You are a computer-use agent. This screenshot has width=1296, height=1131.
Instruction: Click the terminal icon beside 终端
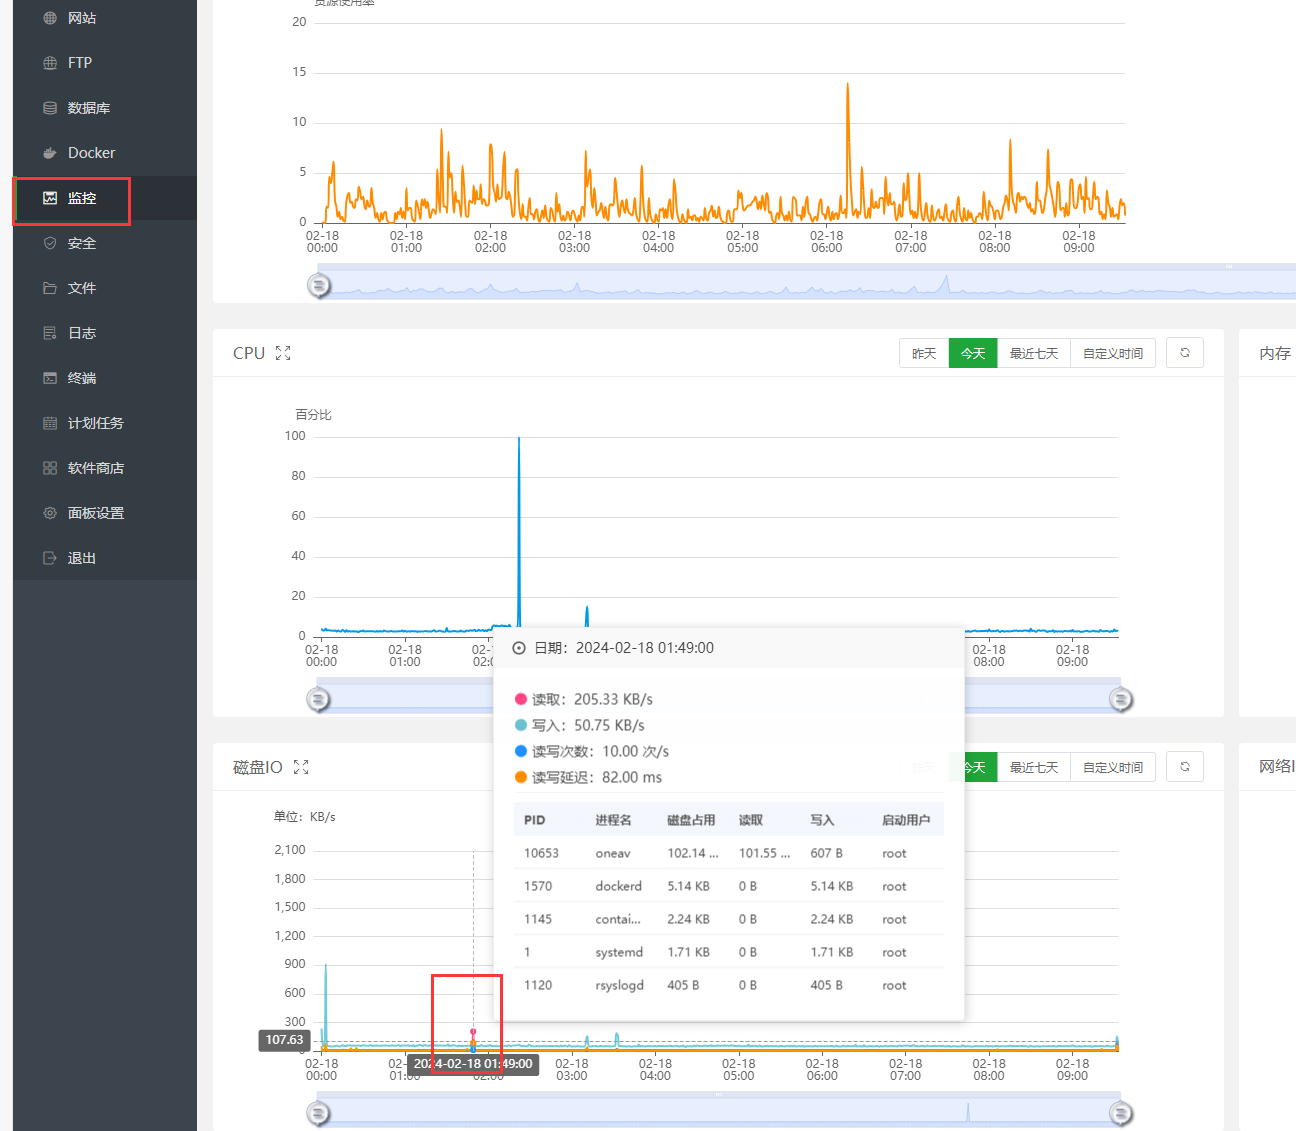(x=50, y=378)
